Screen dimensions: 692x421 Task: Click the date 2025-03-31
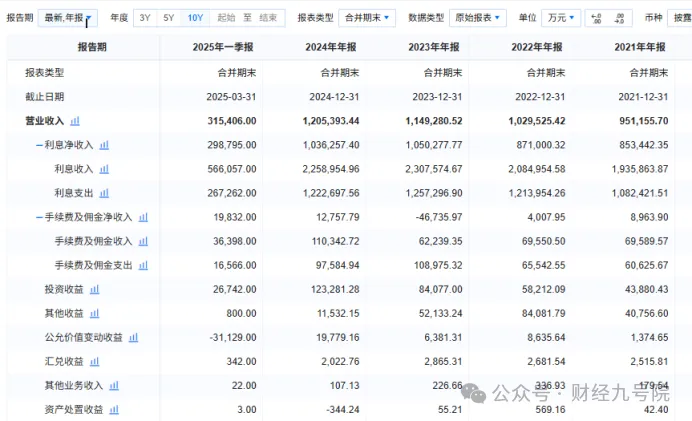point(231,97)
